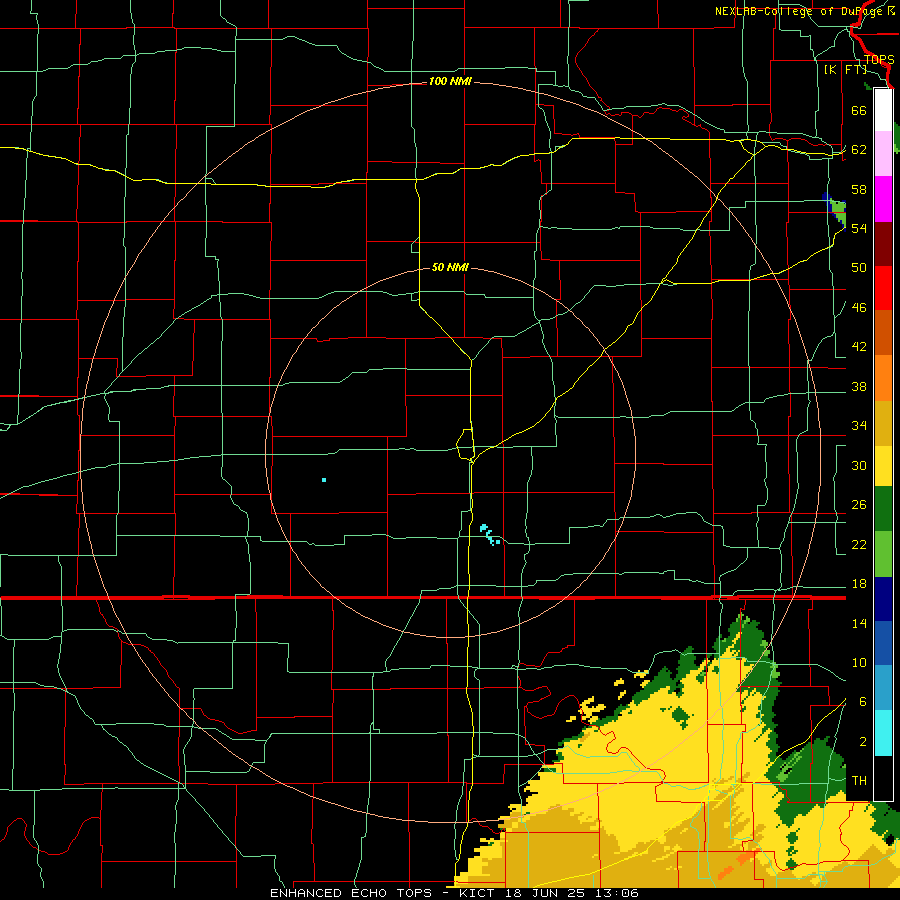Select the dark green legend swatch

(883, 509)
